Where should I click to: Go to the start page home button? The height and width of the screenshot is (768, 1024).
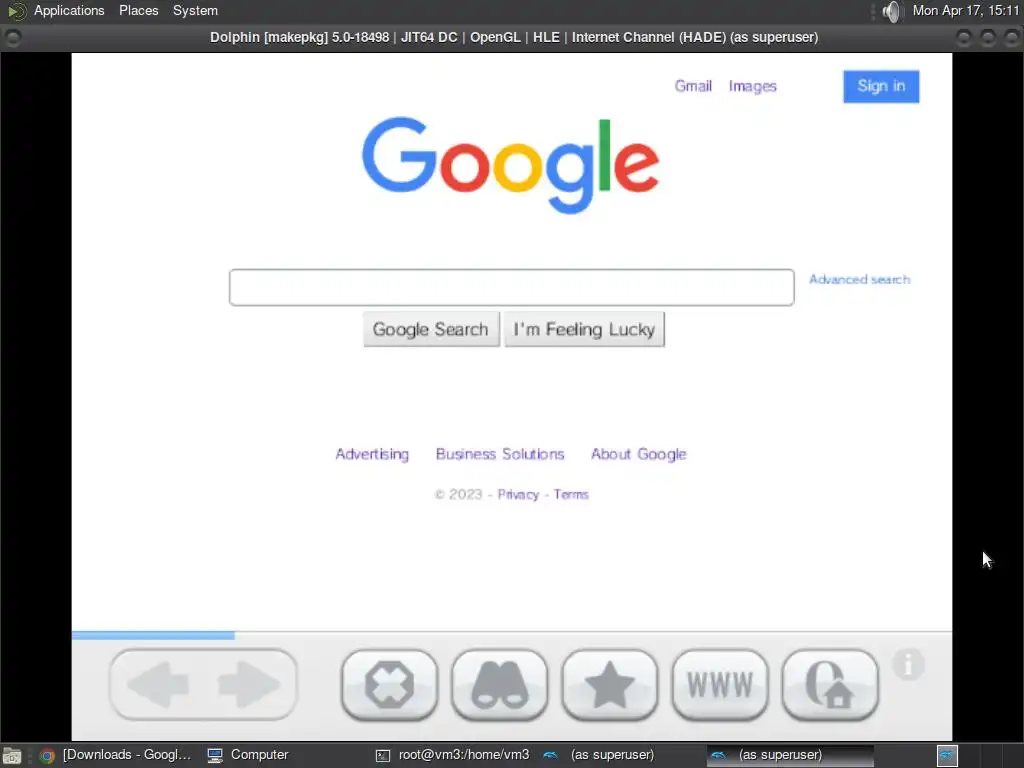click(830, 684)
